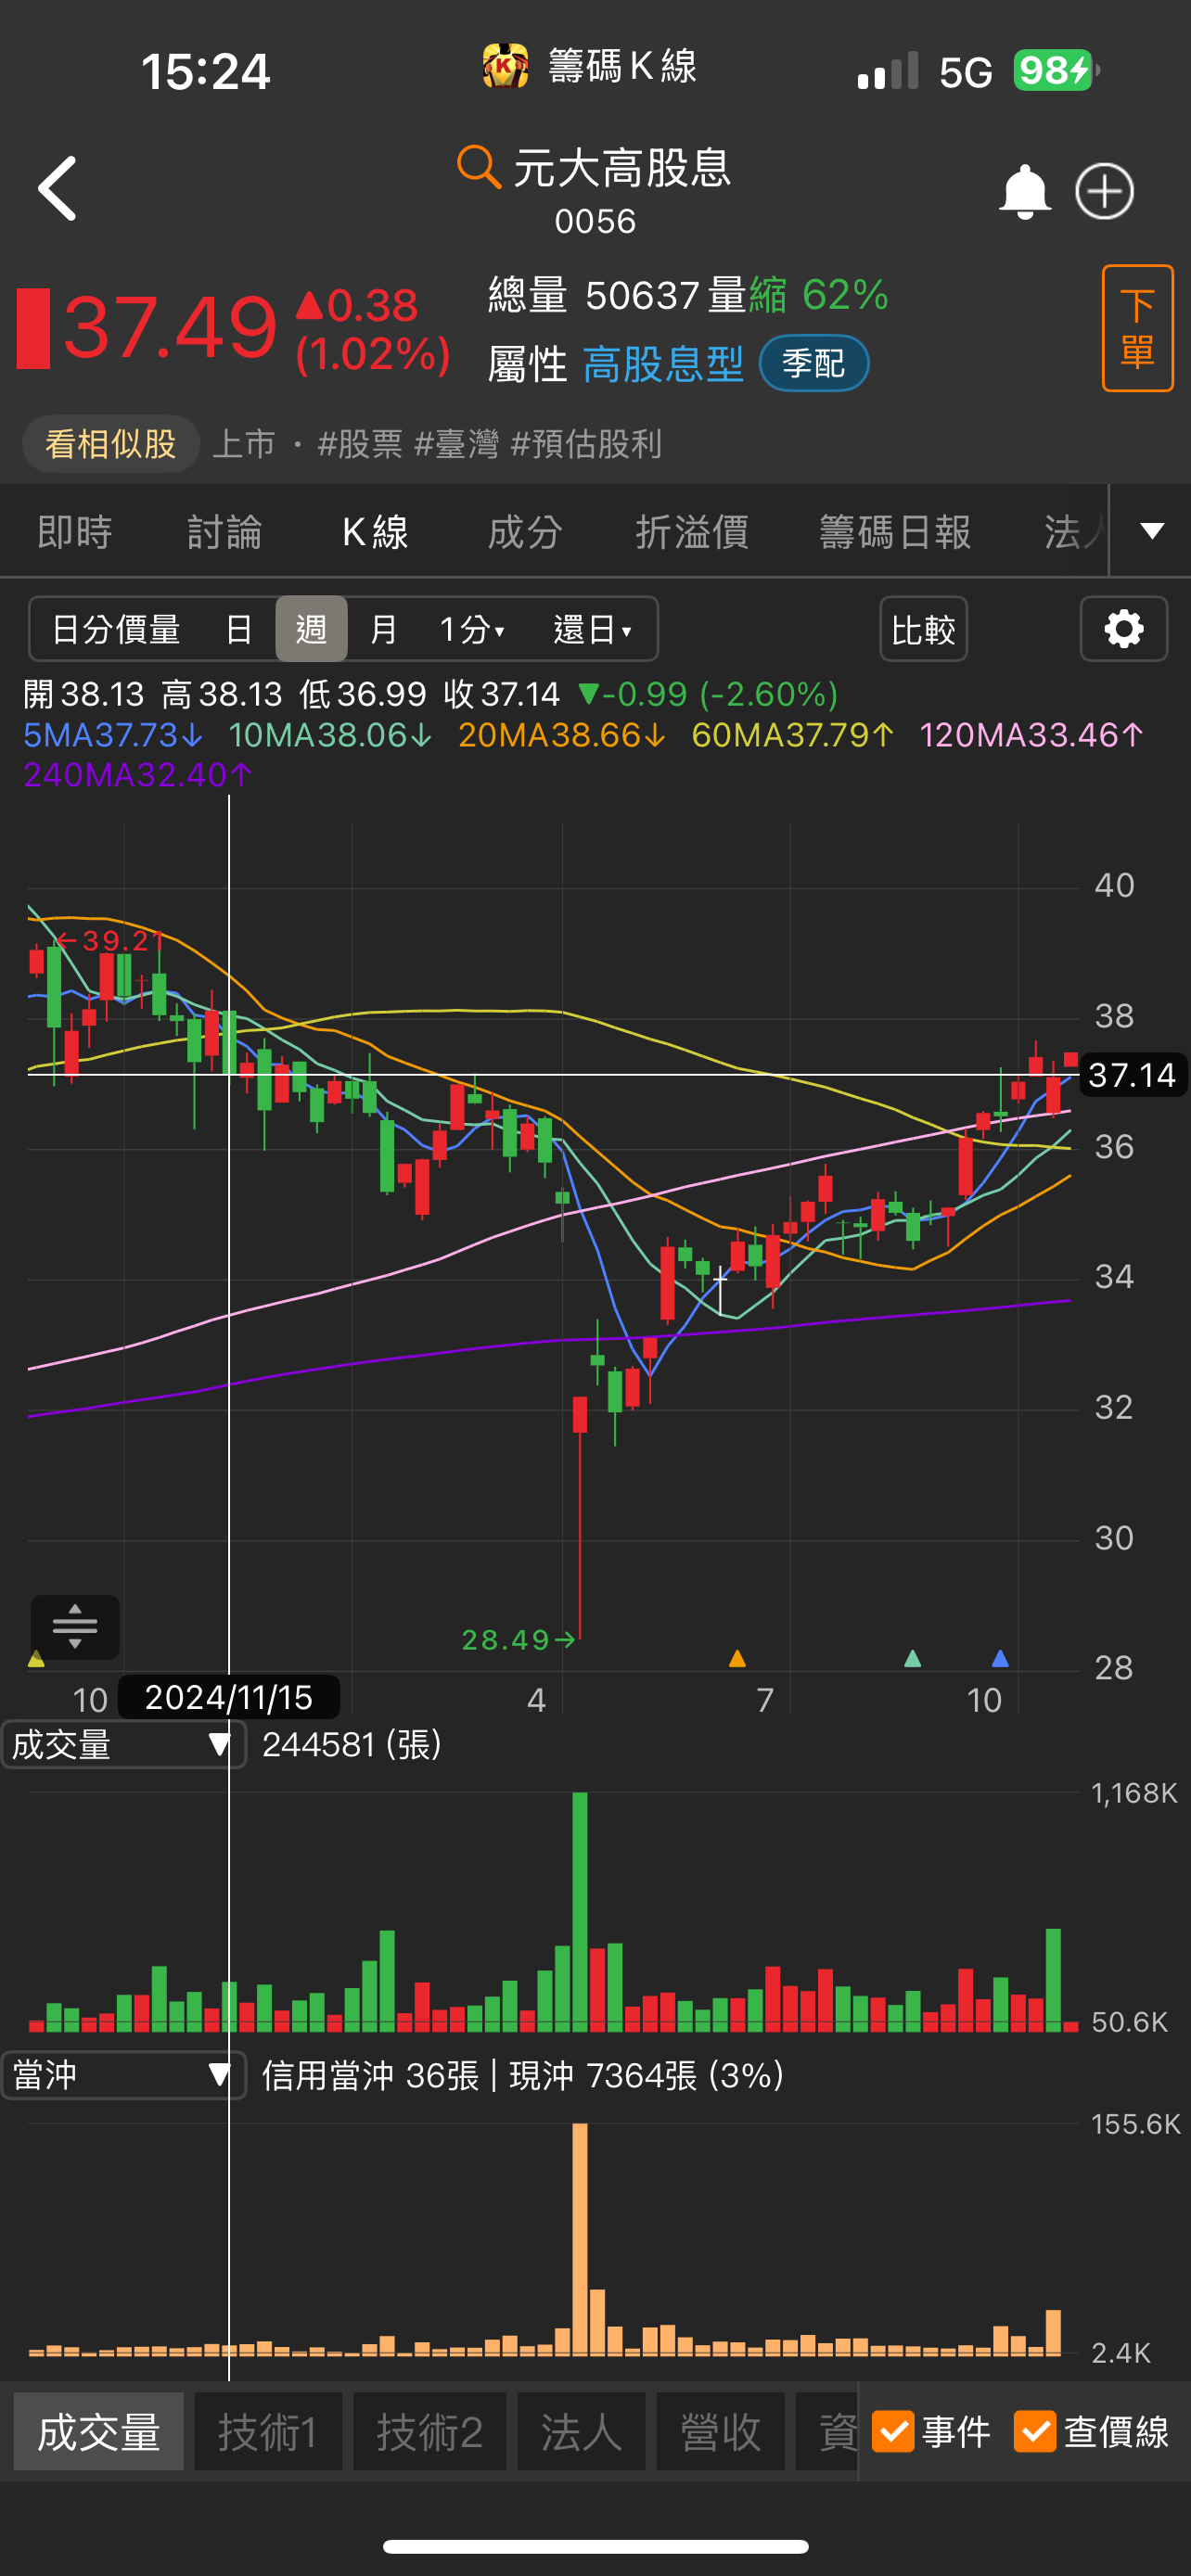1191x2576 pixels.
Task: Tap the 信用當沖 36張 text
Action: click(371, 2076)
